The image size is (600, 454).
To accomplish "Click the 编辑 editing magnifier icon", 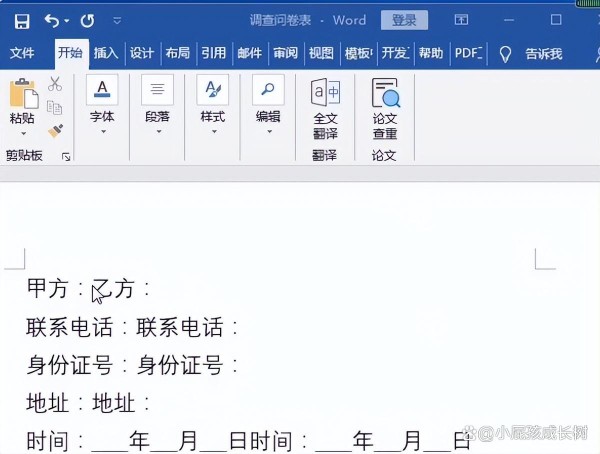I will coord(268,90).
